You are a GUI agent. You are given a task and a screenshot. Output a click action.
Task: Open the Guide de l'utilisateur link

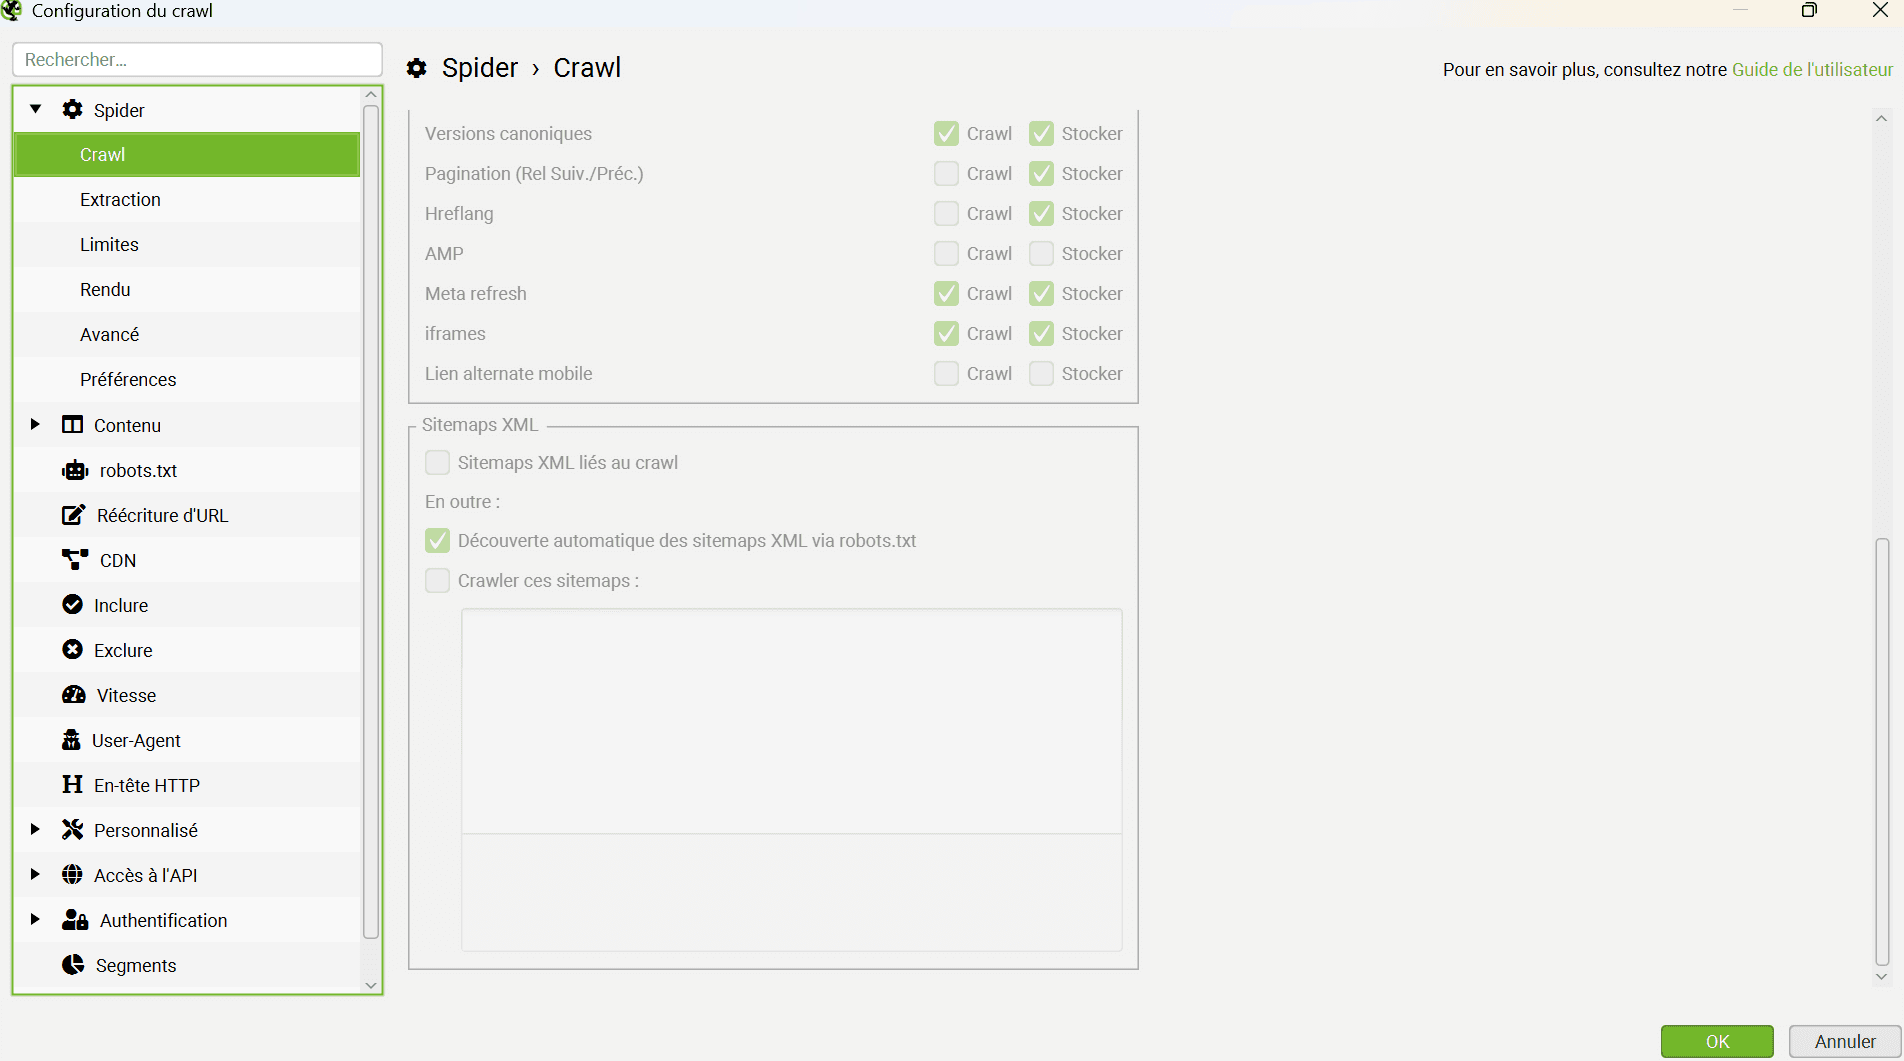tap(1812, 69)
